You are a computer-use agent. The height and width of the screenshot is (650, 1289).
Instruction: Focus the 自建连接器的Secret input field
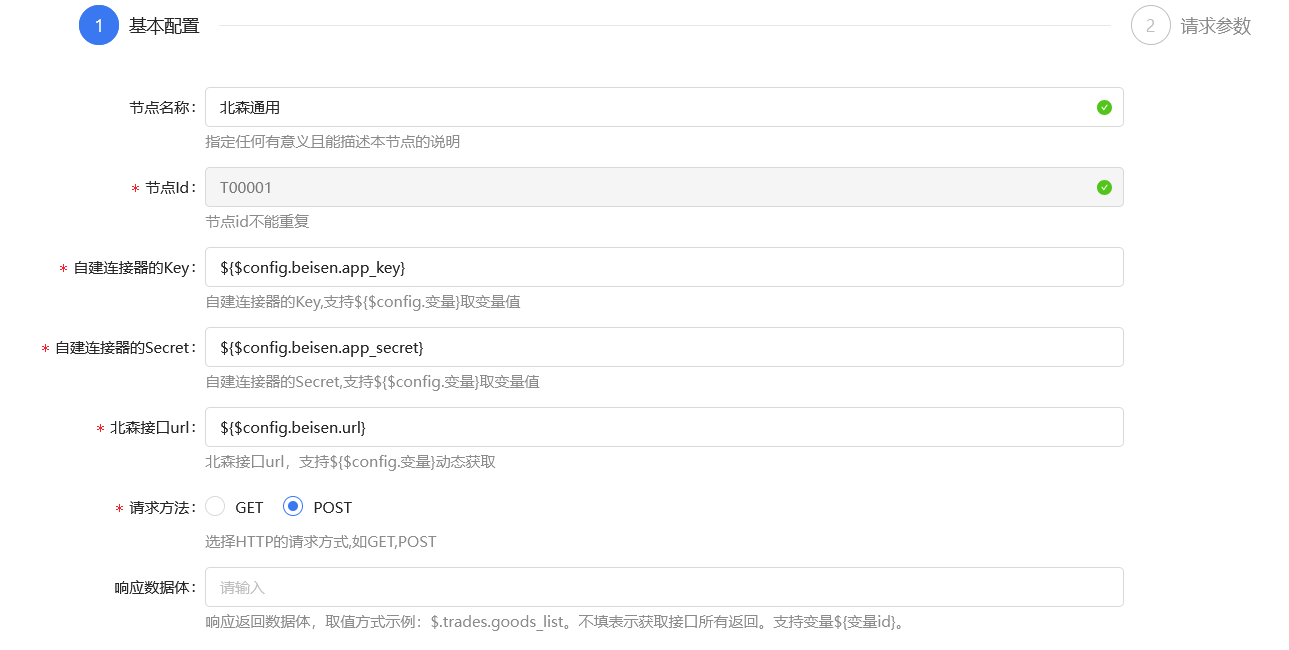coord(663,347)
